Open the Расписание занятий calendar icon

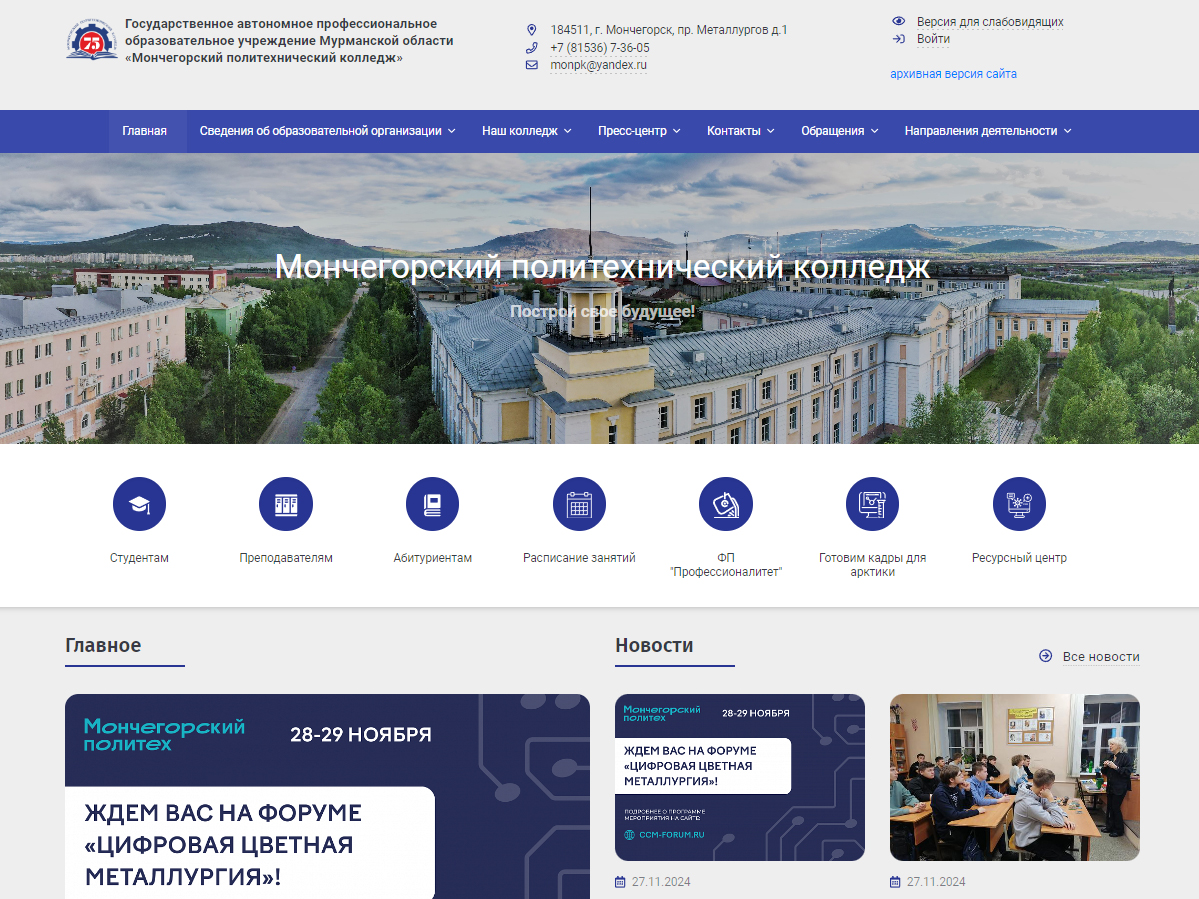(x=579, y=503)
